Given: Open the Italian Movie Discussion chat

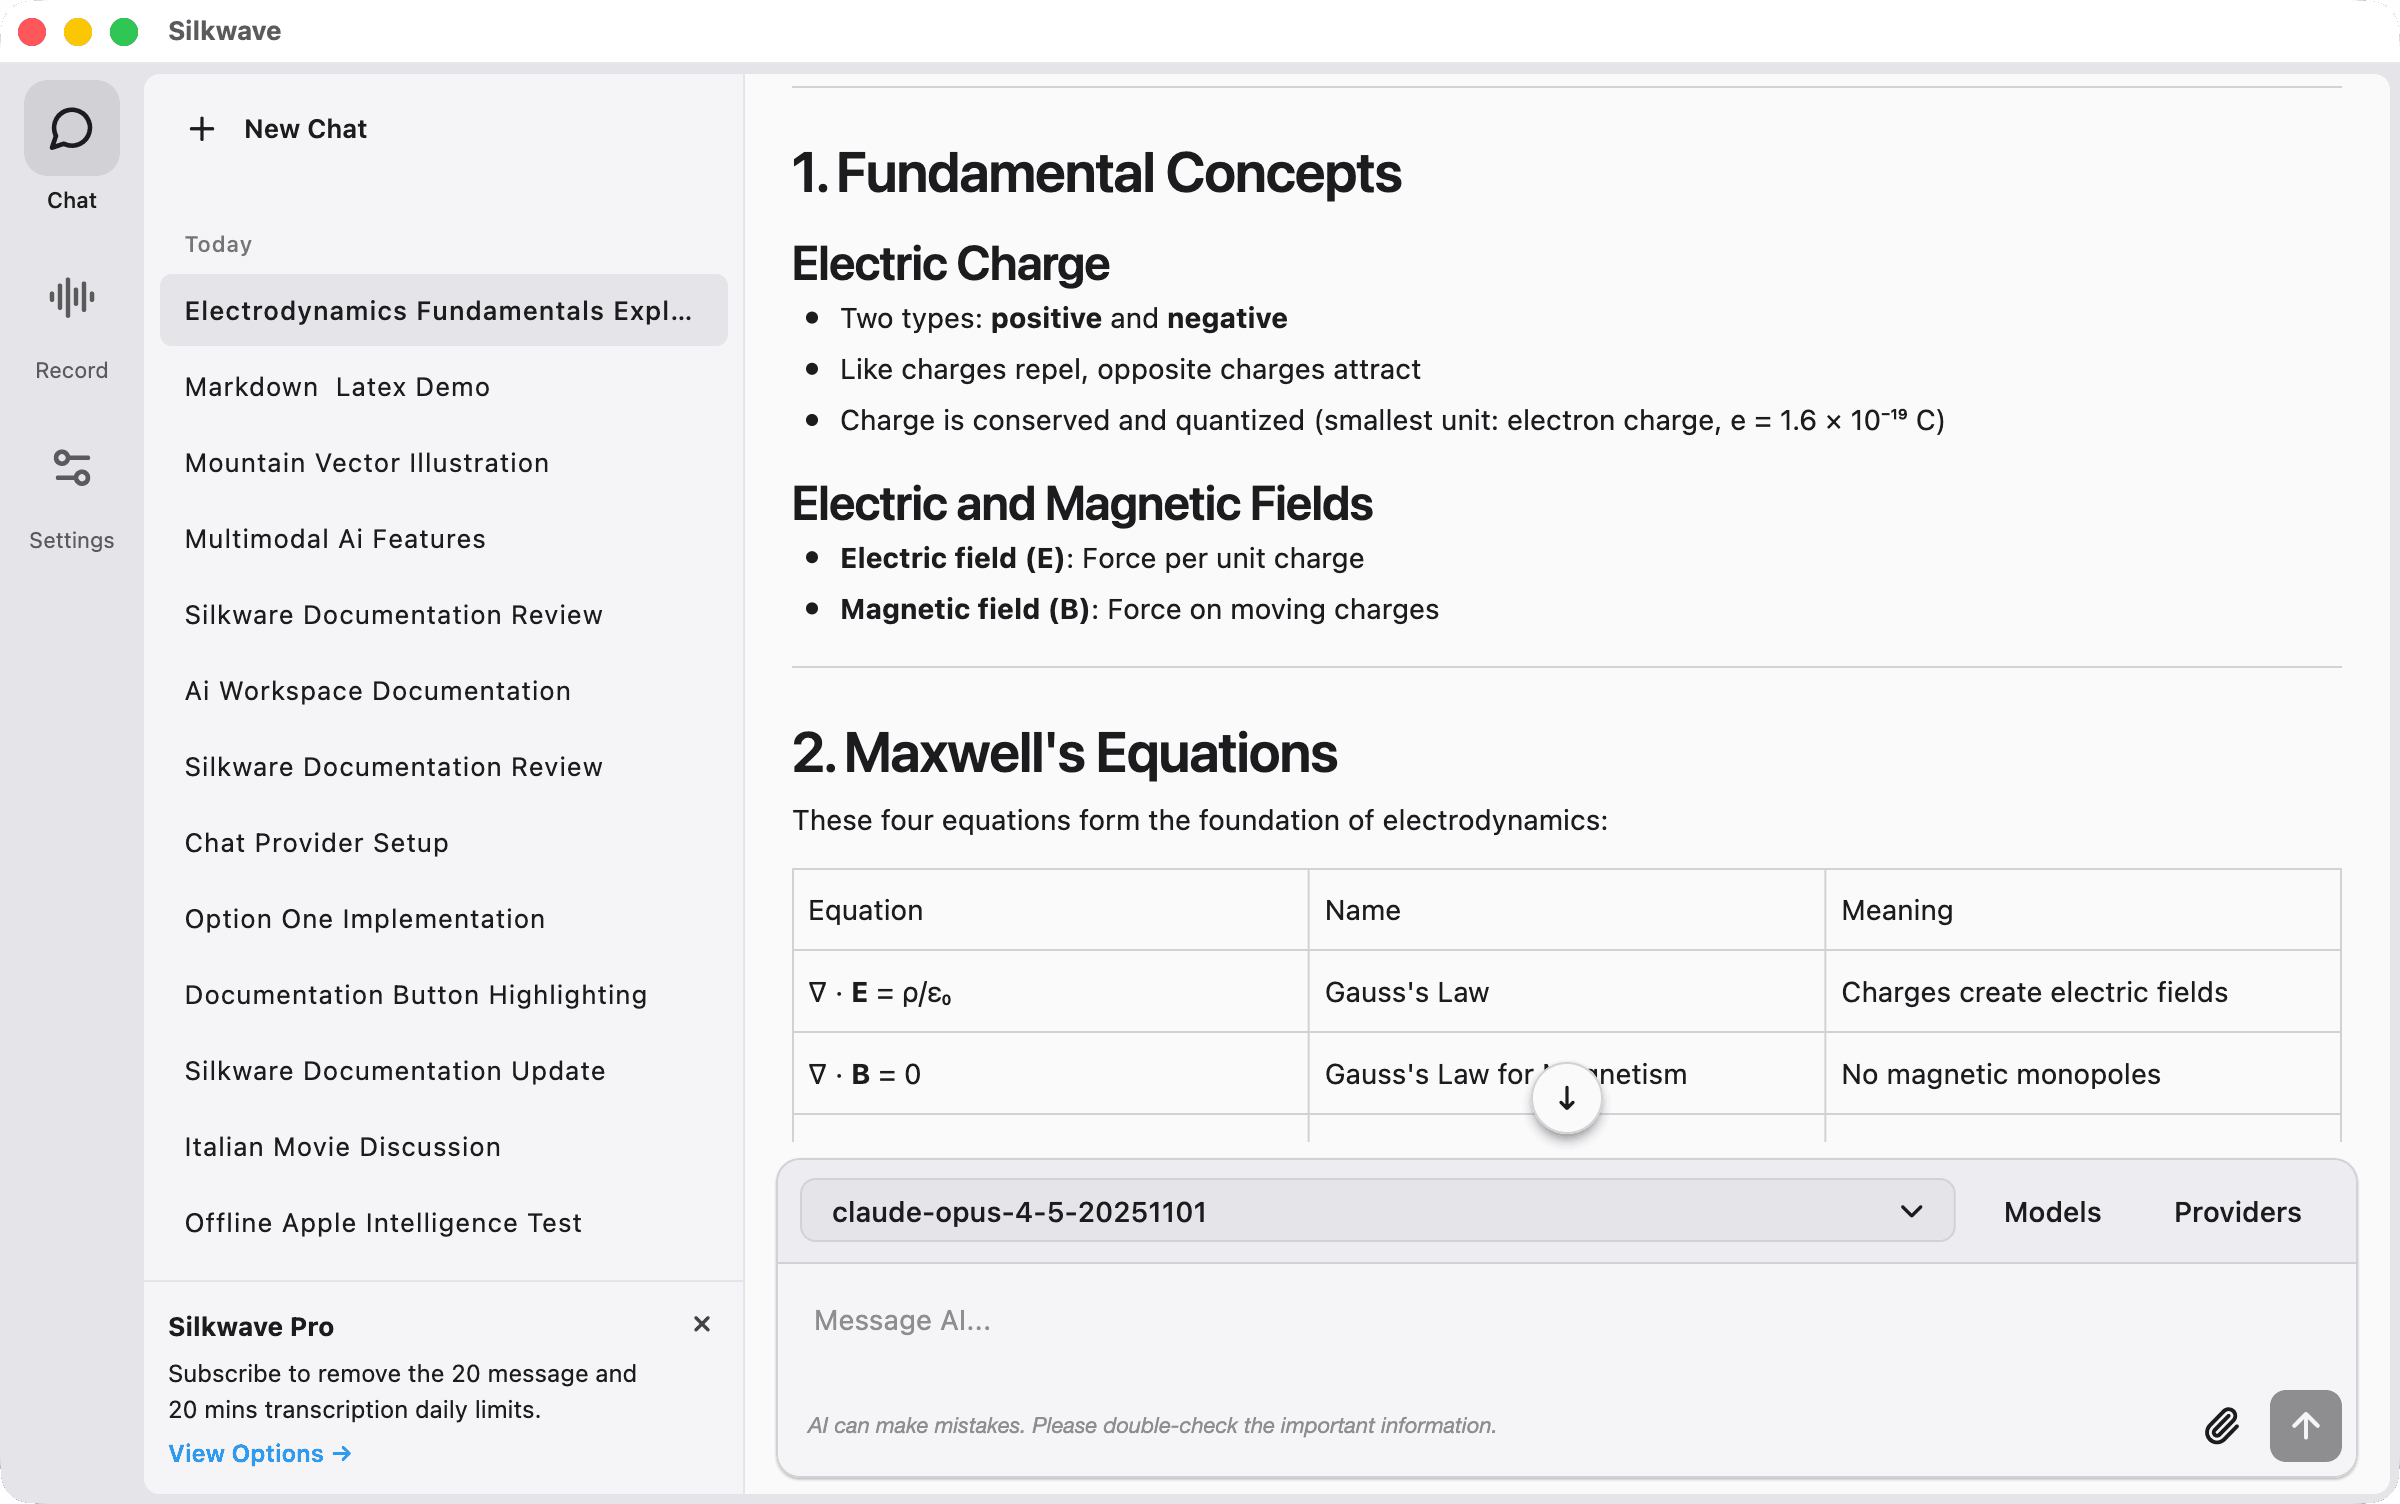Looking at the screenshot, I should (x=342, y=1147).
